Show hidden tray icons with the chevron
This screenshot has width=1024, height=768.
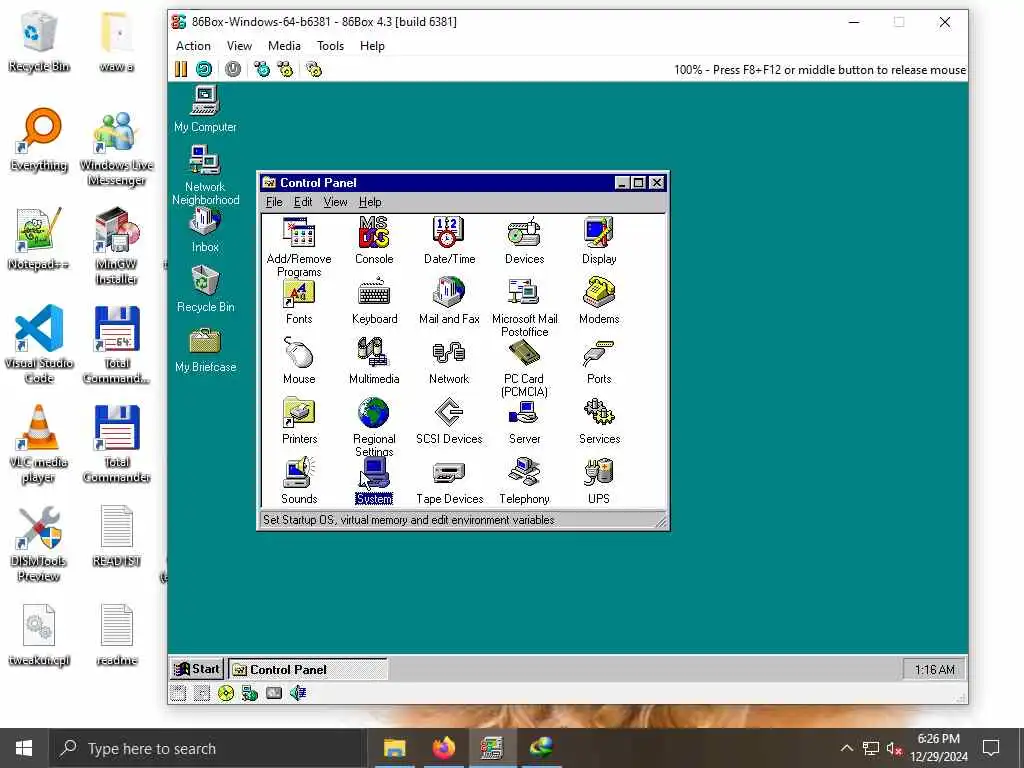pyautogui.click(x=846, y=748)
